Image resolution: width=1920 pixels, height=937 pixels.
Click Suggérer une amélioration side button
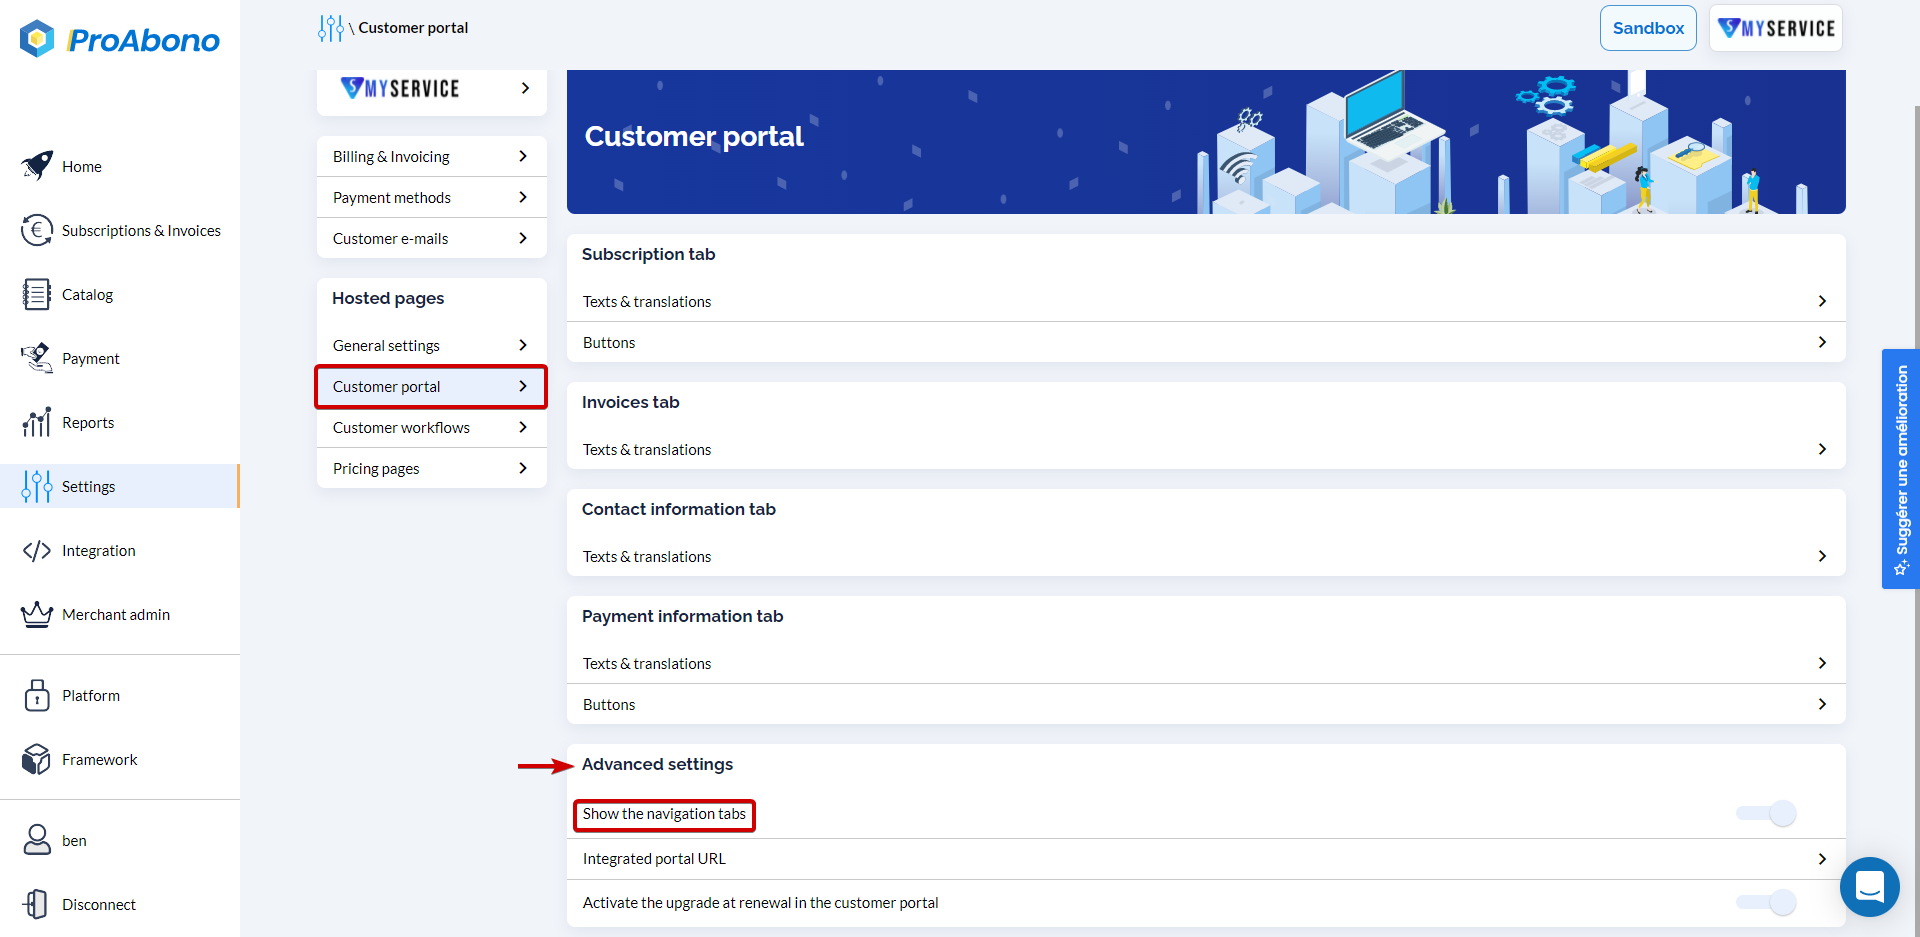pos(1900,469)
